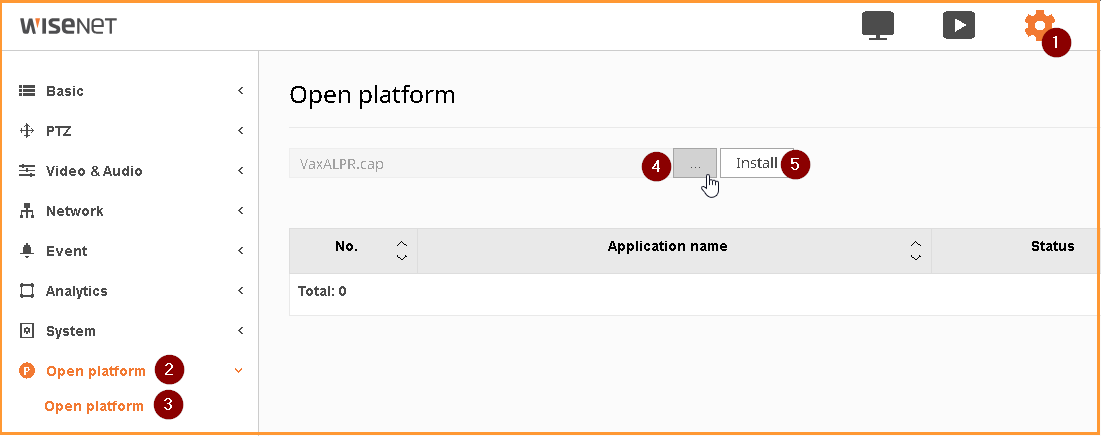Sort by Application name column arrows
This screenshot has height=436, width=1101.
(x=916, y=251)
